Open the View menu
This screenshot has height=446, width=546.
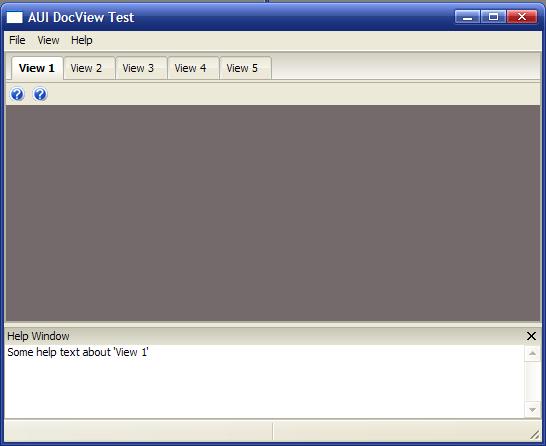tap(48, 40)
